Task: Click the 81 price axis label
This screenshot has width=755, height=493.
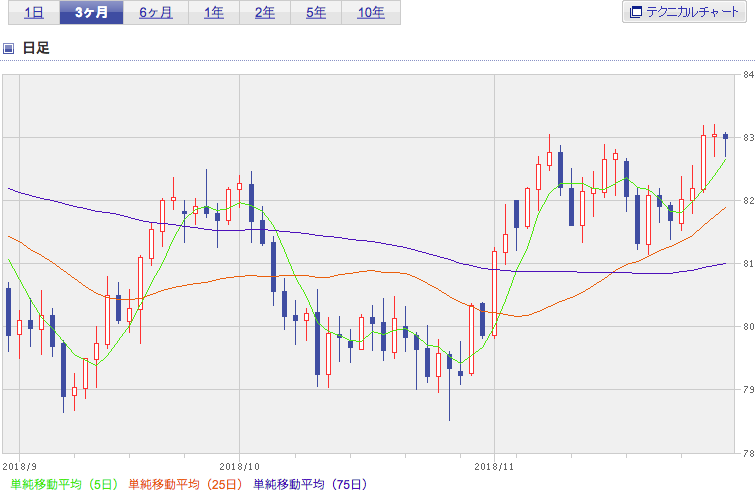Action: [748, 264]
